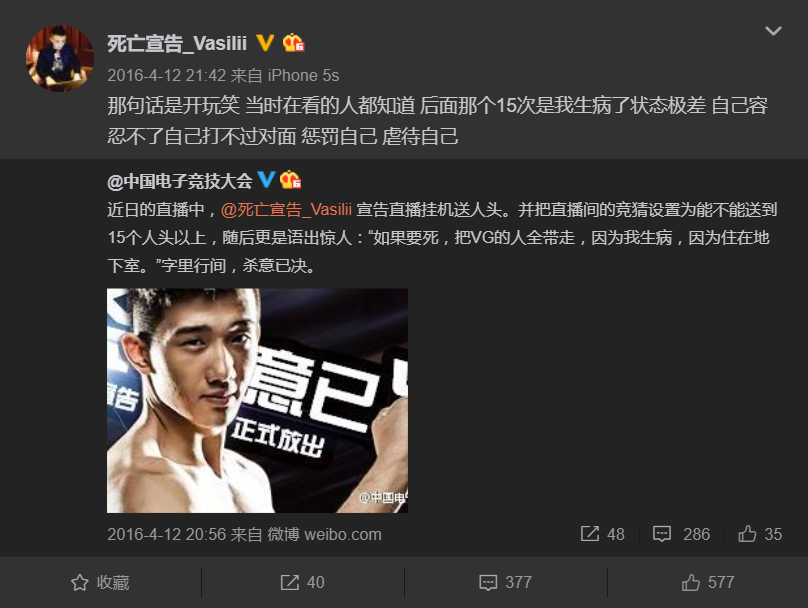
Task: Open @中国电子竞技大会 account link
Action: [x=180, y=181]
